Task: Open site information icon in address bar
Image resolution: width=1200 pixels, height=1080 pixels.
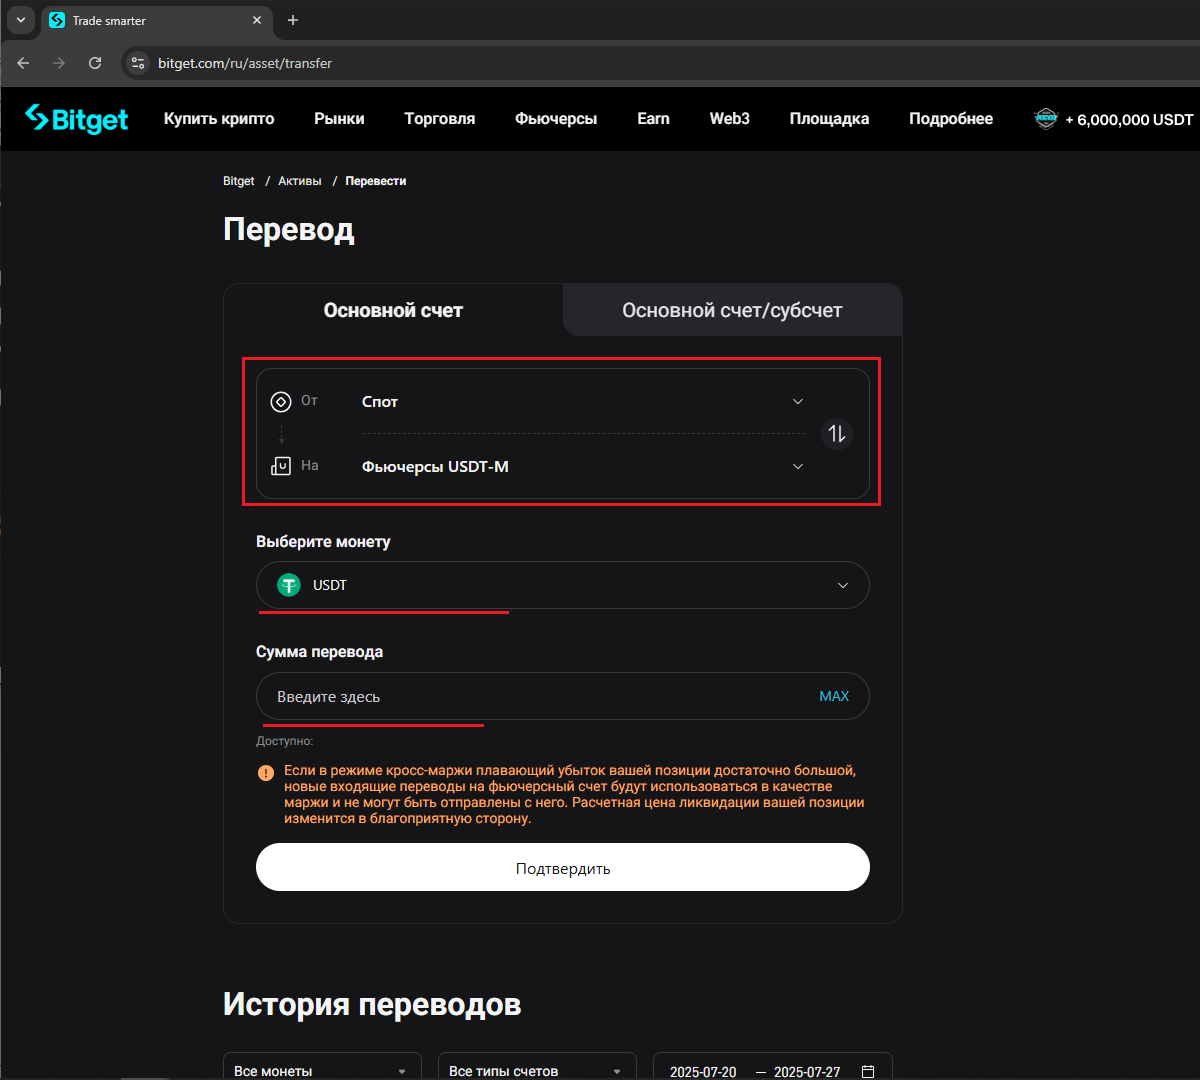Action: [x=138, y=63]
